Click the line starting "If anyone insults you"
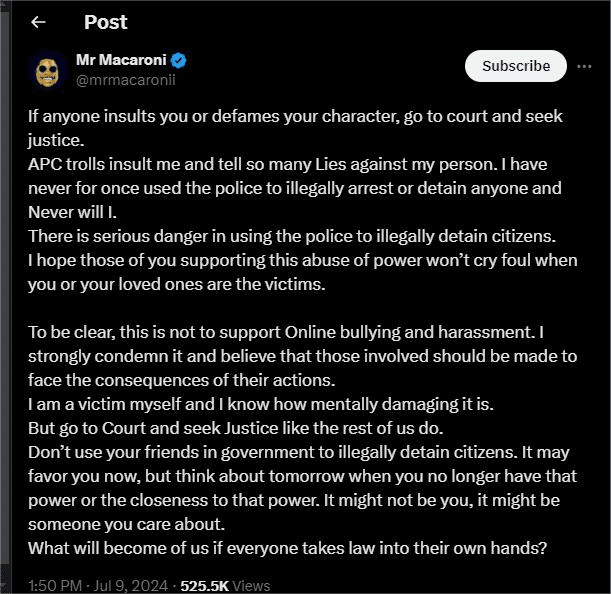 (295, 115)
